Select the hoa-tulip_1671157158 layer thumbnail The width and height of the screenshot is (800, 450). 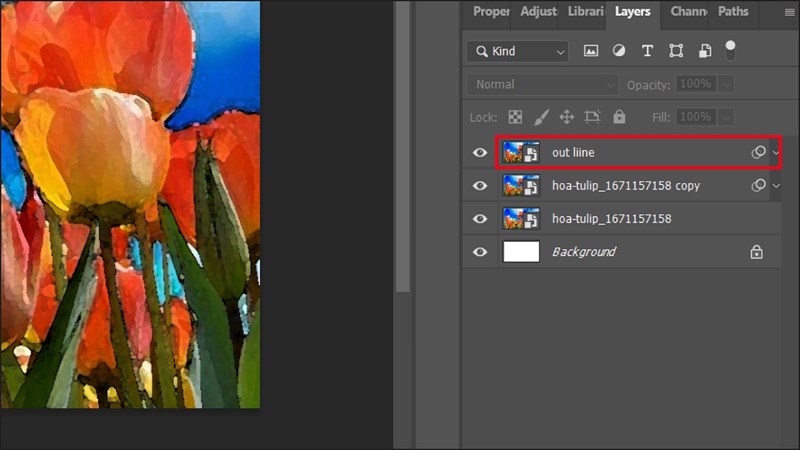pos(521,219)
